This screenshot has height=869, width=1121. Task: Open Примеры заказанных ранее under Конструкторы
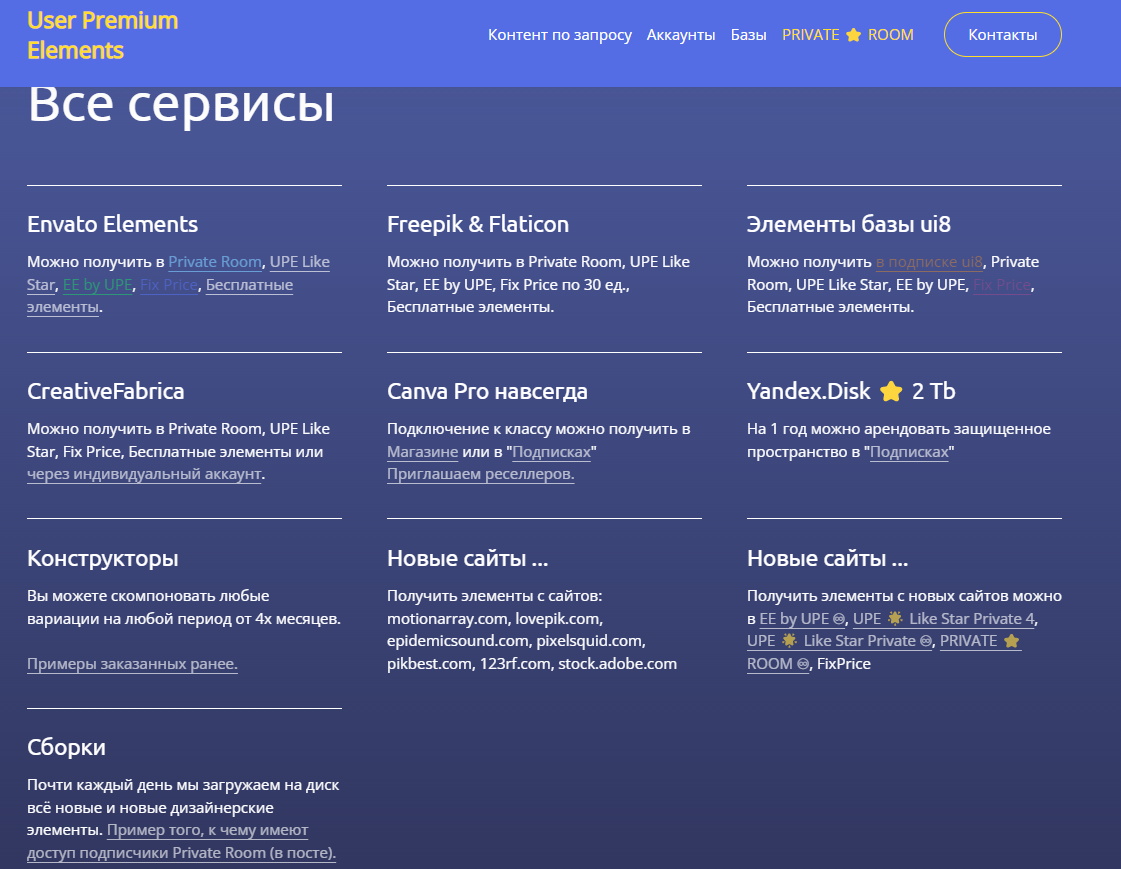[x=132, y=663]
